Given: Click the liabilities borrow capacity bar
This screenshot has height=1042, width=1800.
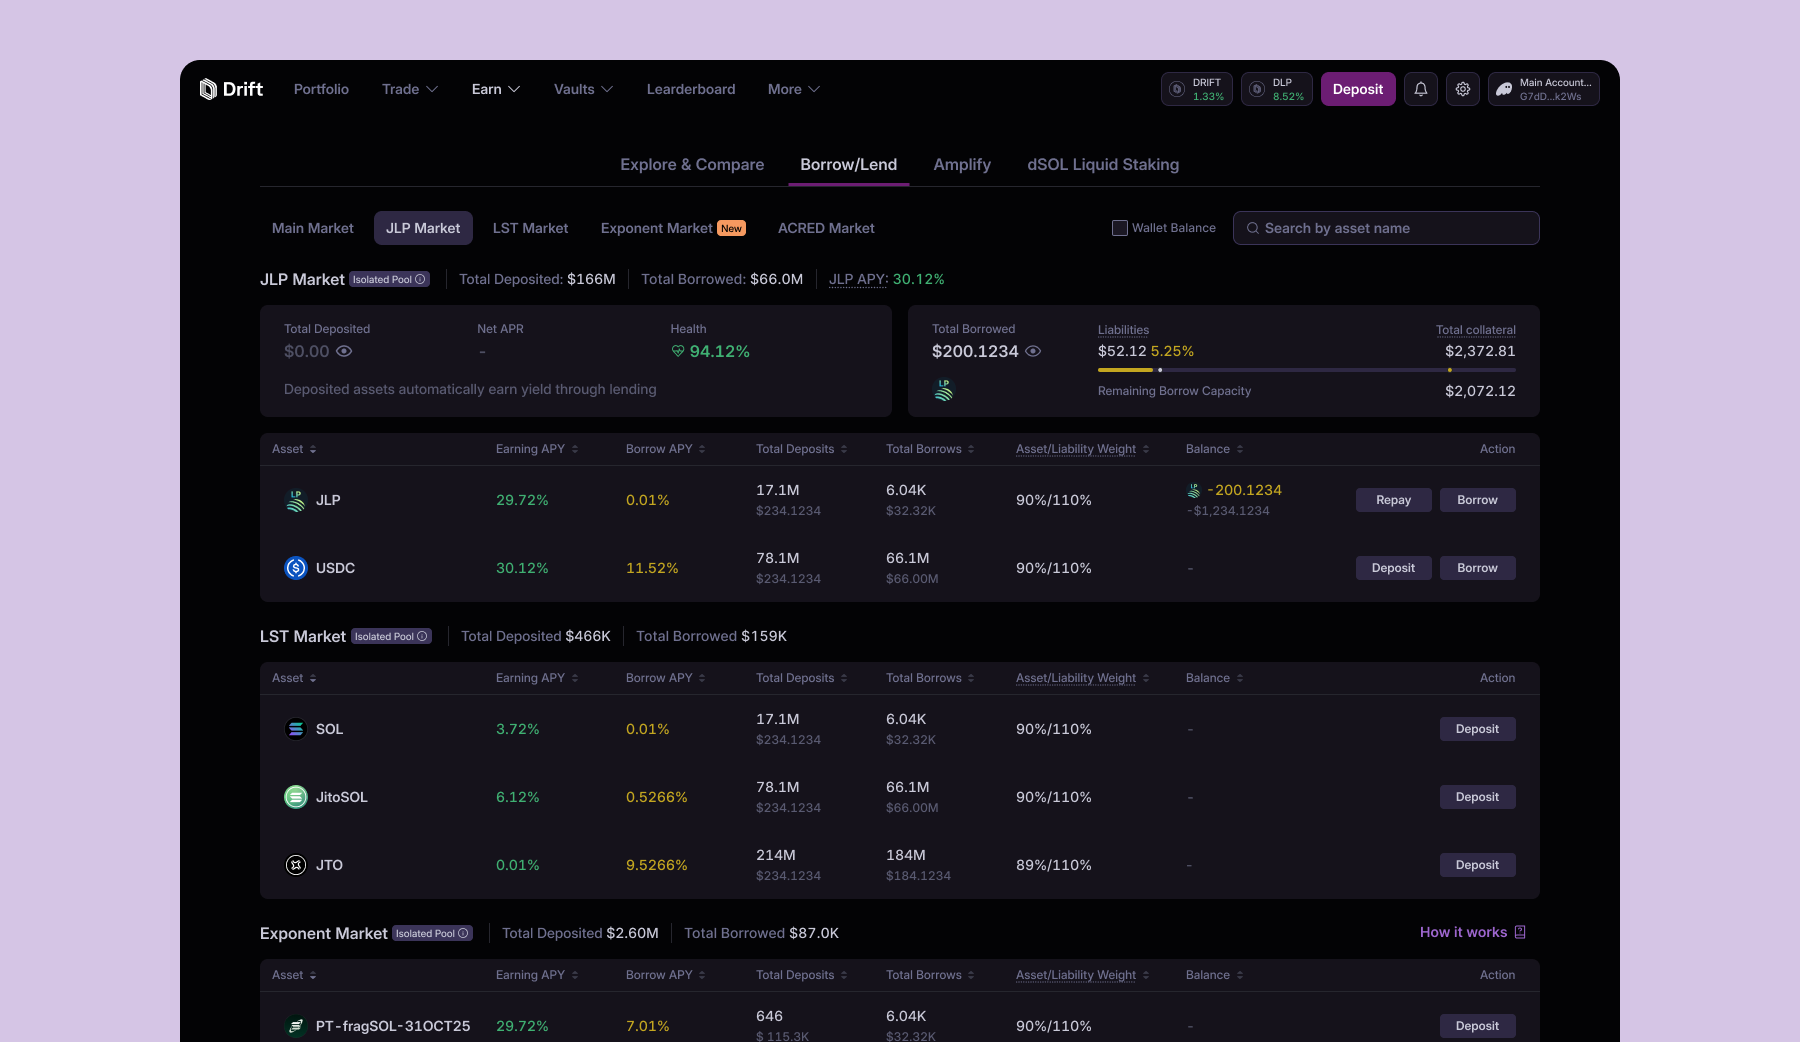Looking at the screenshot, I should 1307,370.
